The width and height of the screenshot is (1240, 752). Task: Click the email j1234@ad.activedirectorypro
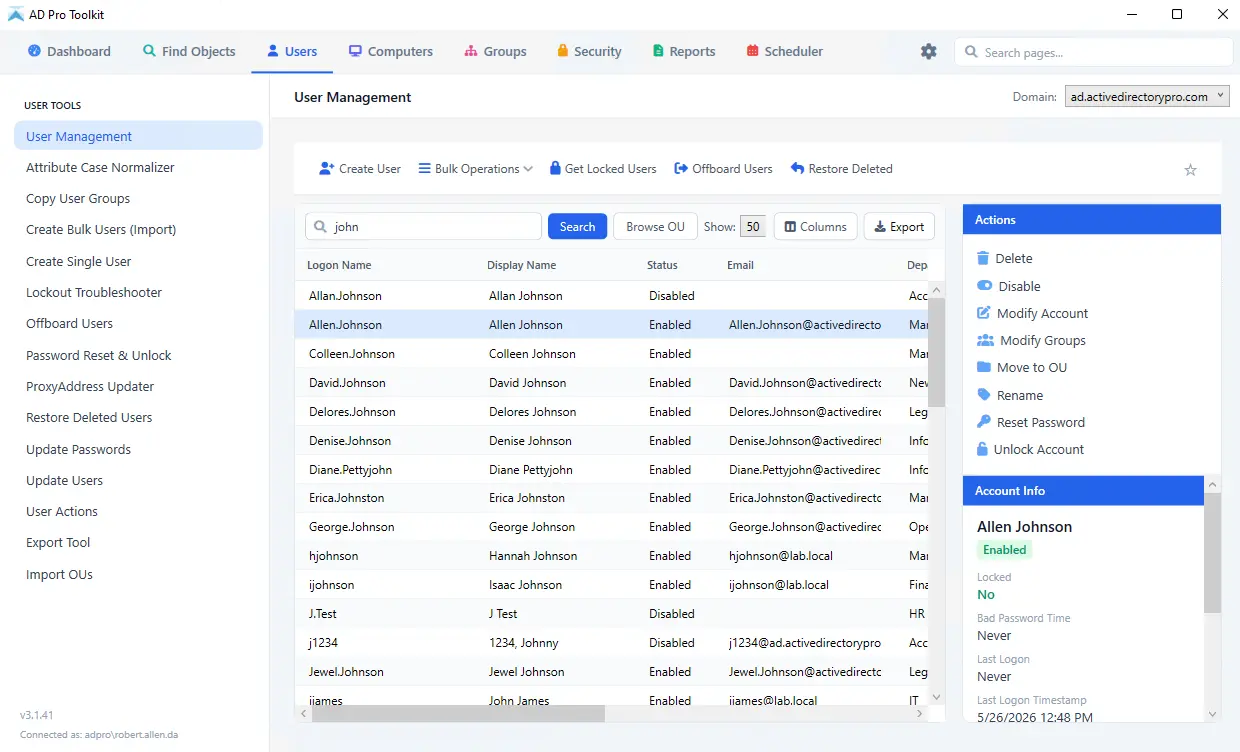[x=805, y=643]
